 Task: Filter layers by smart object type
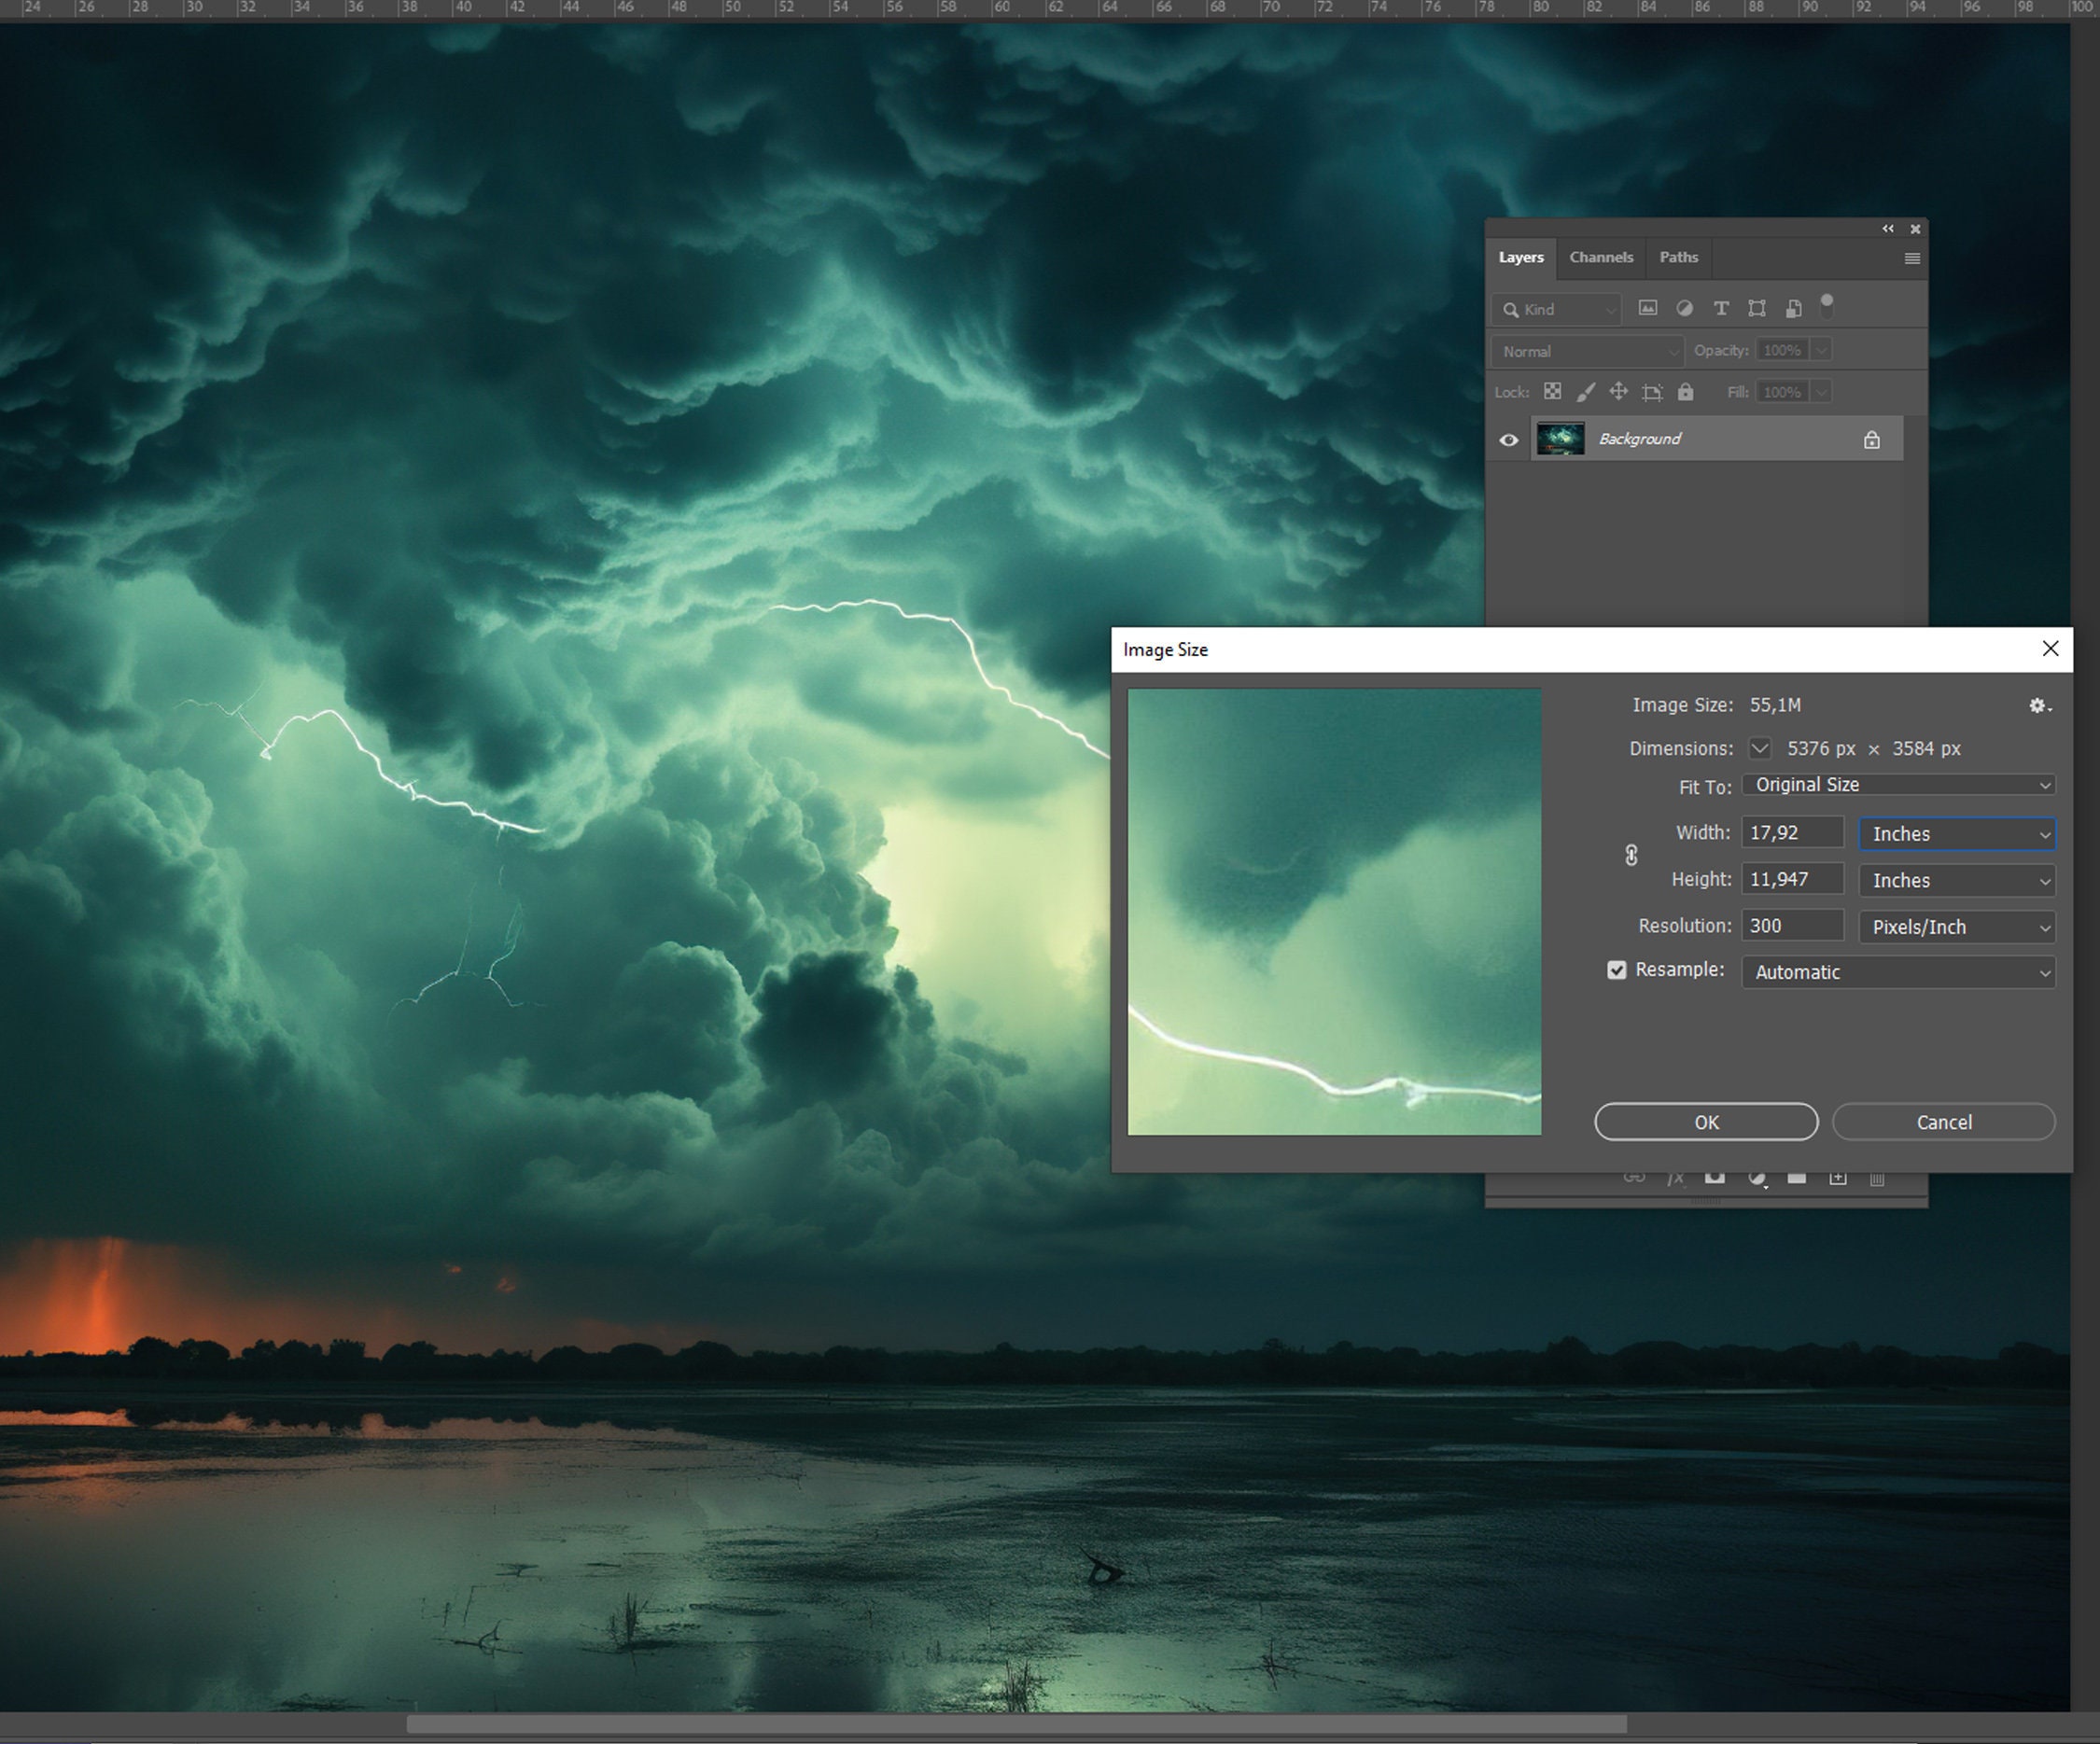[1794, 309]
